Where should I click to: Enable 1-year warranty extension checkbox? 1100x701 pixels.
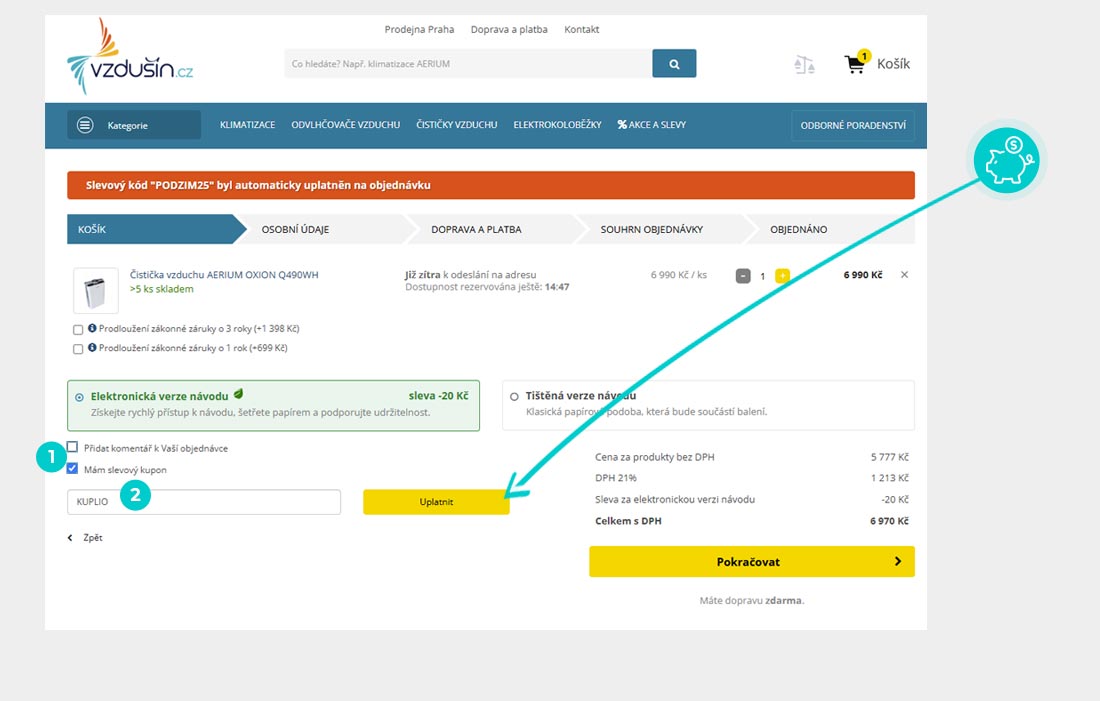(78, 349)
